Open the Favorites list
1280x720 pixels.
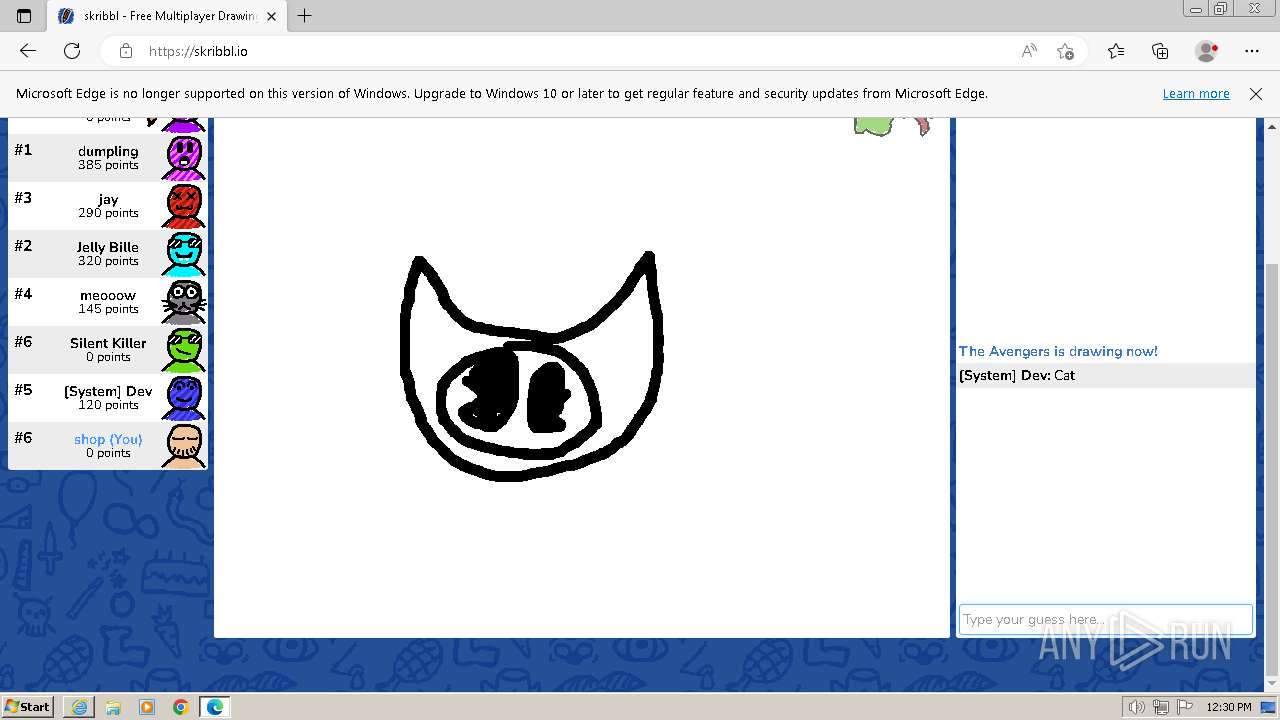coord(1116,51)
